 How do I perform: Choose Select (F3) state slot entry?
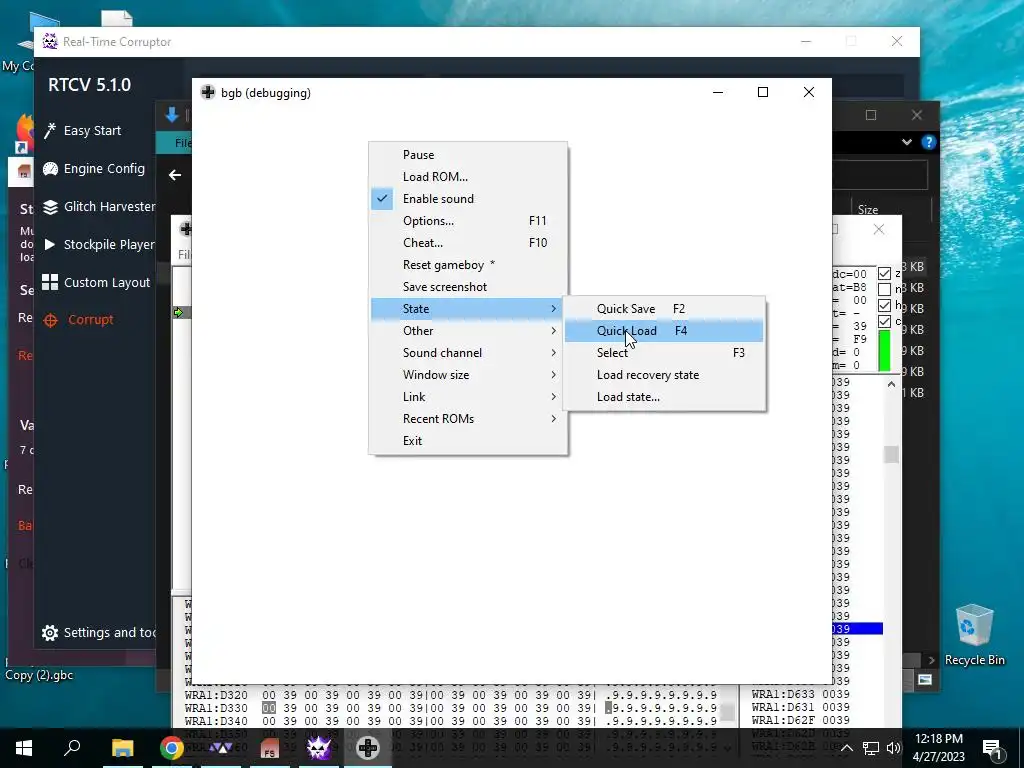pyautogui.click(x=664, y=353)
